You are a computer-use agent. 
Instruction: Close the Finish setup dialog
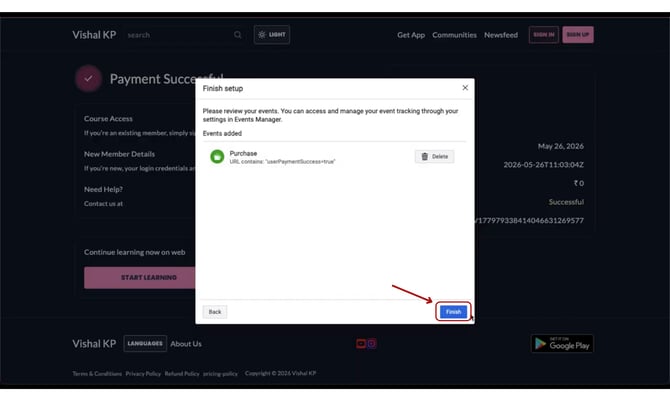(x=465, y=88)
